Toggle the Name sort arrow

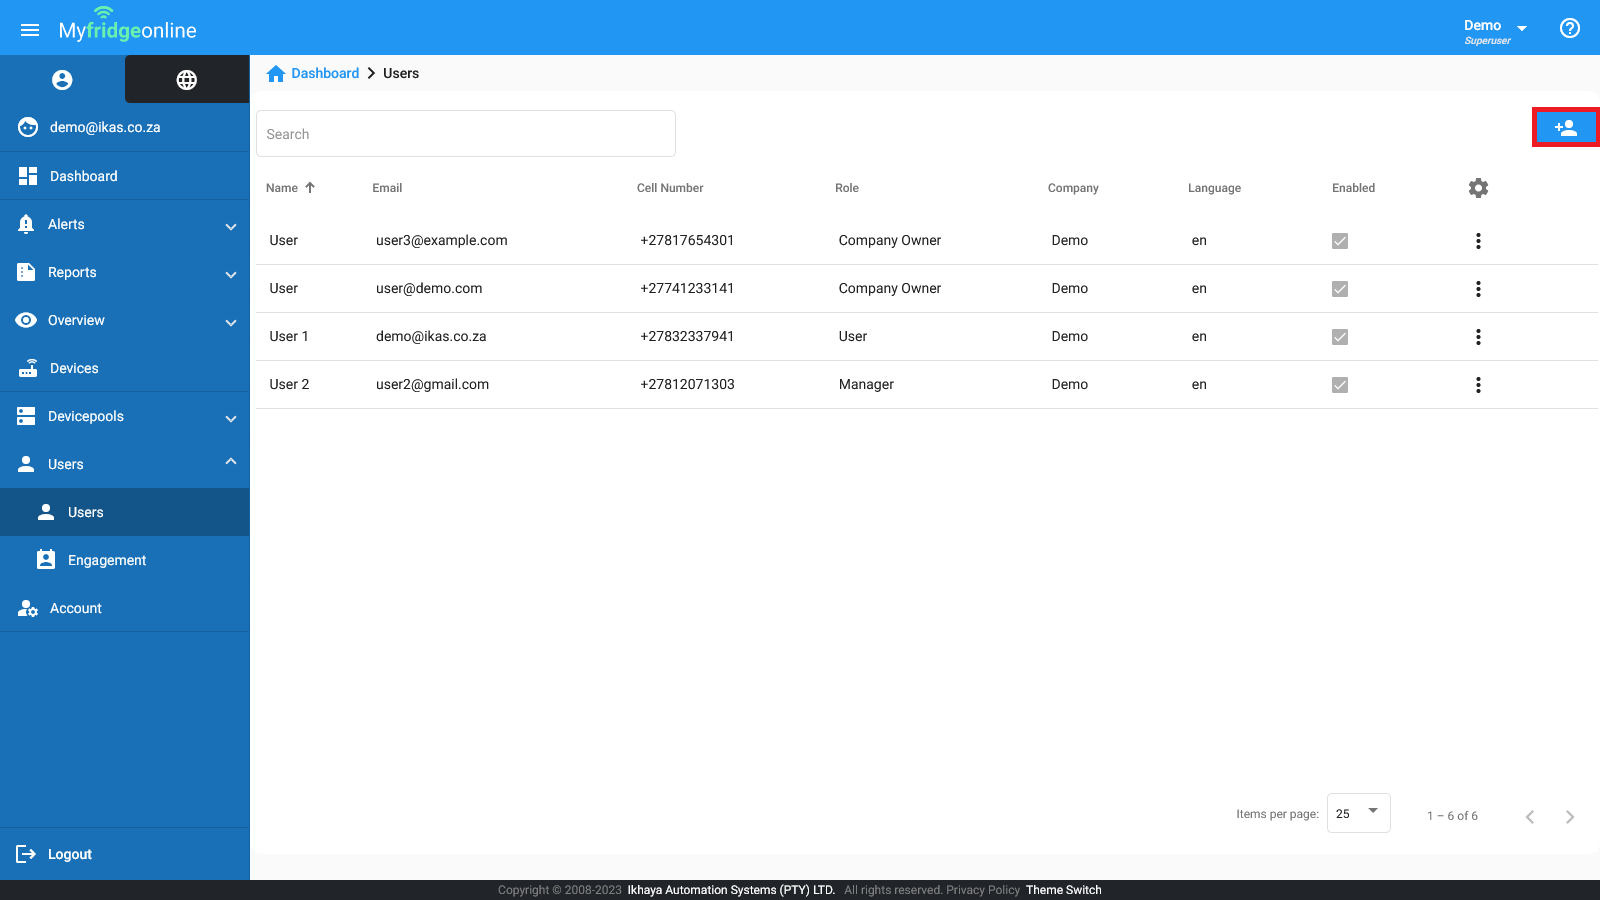tap(310, 187)
